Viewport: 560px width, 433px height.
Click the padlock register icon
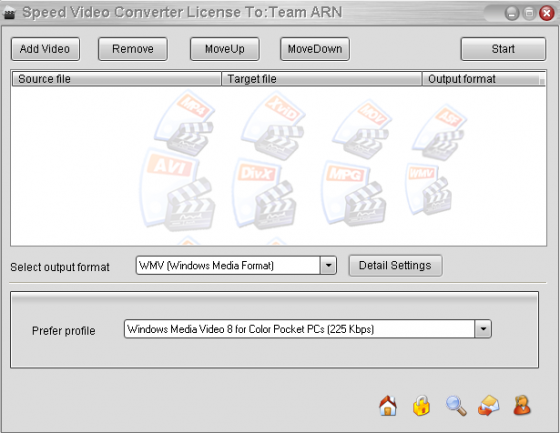(x=421, y=406)
